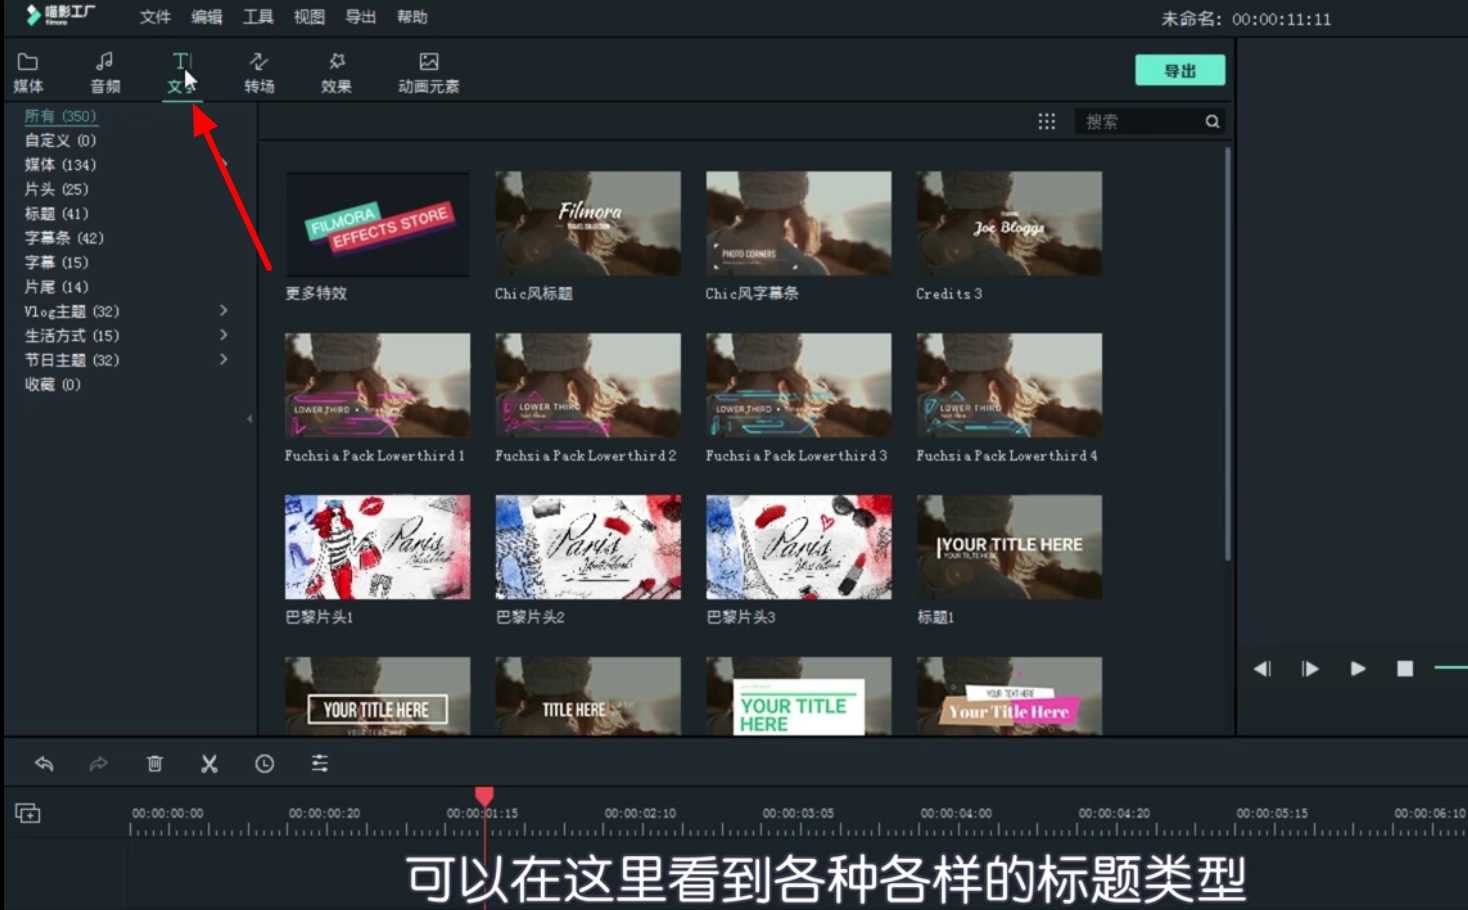
Task: Select the 巴黎片头1 title thumbnail
Action: 377,546
